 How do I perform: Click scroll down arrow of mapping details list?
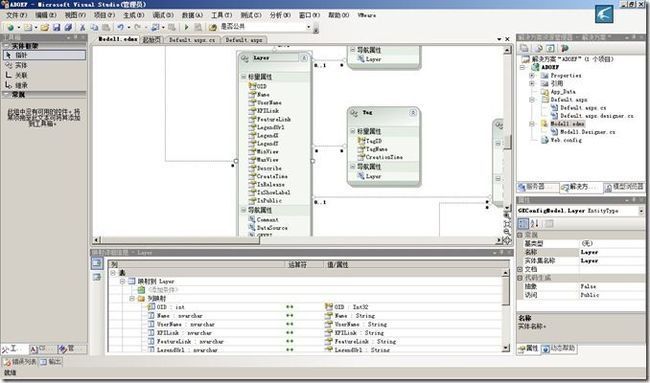[506, 348]
